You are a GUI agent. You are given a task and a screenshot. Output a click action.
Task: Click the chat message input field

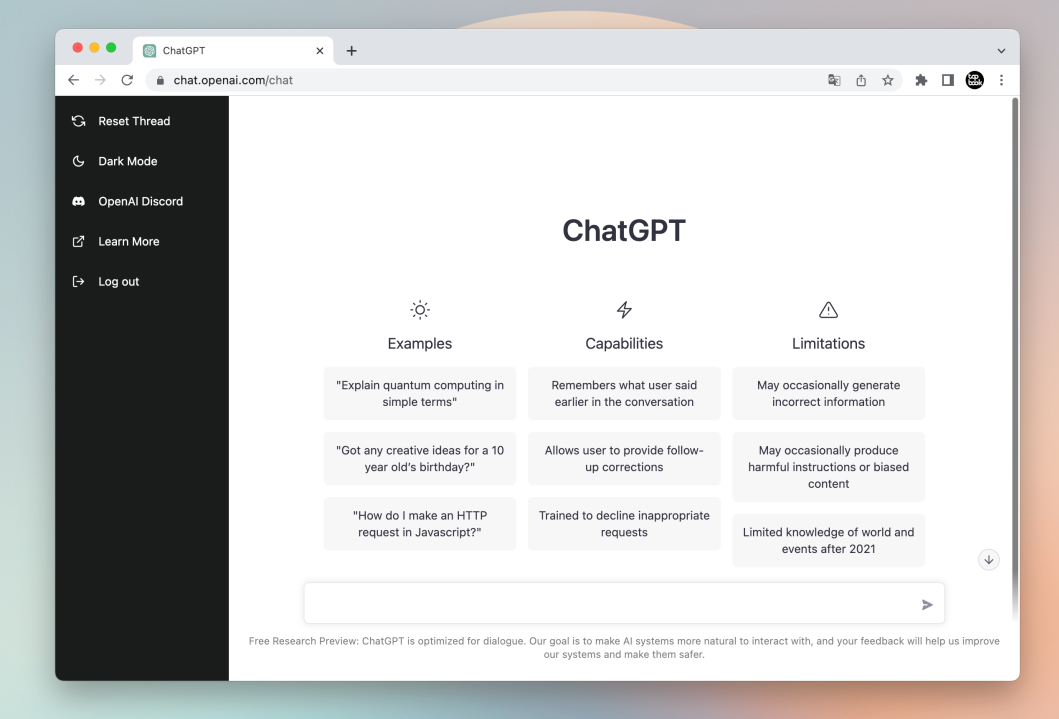(x=610, y=604)
